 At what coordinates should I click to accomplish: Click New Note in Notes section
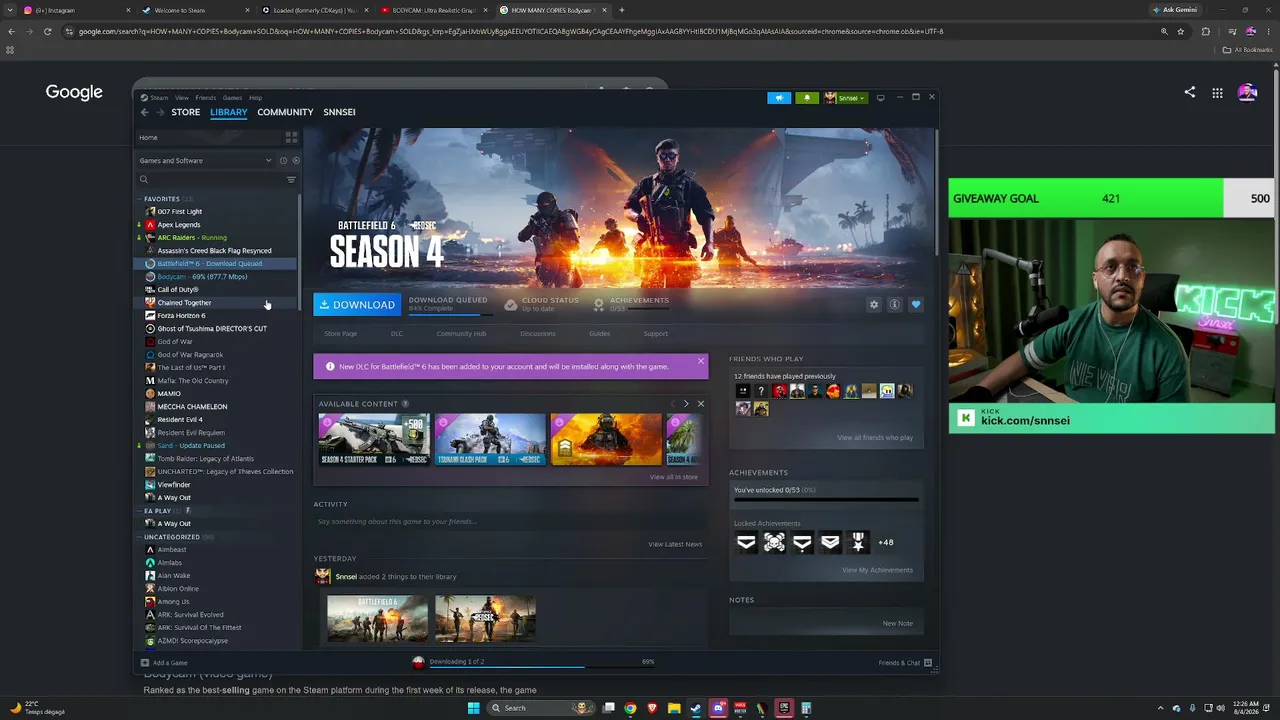point(898,624)
